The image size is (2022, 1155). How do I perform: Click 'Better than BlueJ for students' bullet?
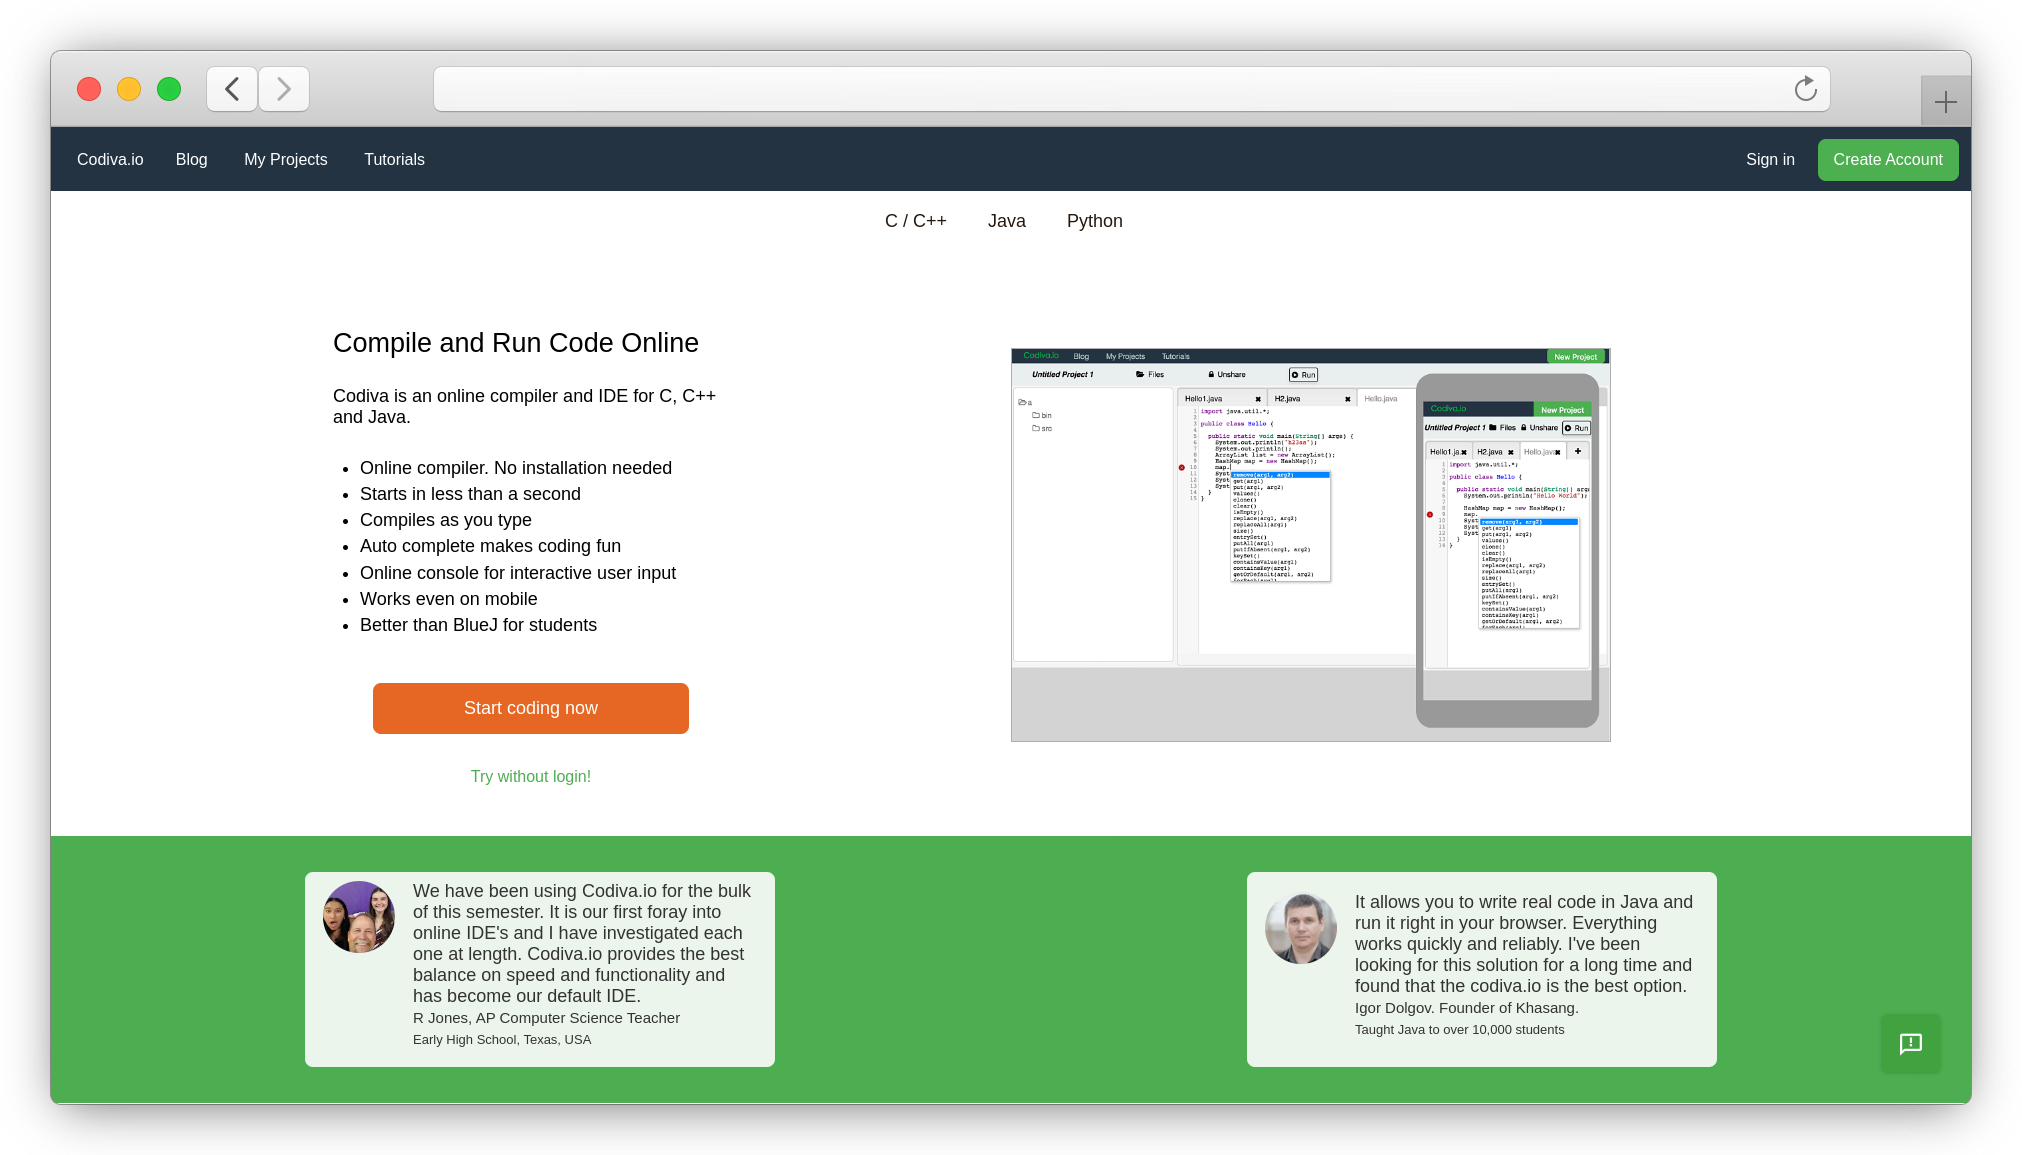pos(478,625)
